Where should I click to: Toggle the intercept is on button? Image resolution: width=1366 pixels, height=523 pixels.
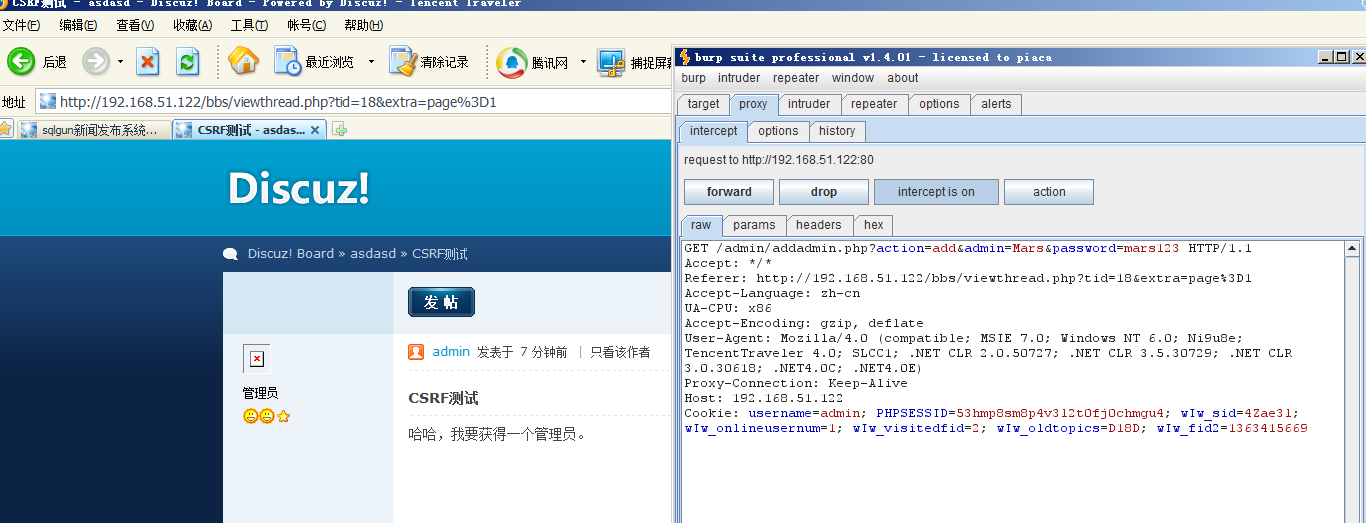(936, 192)
